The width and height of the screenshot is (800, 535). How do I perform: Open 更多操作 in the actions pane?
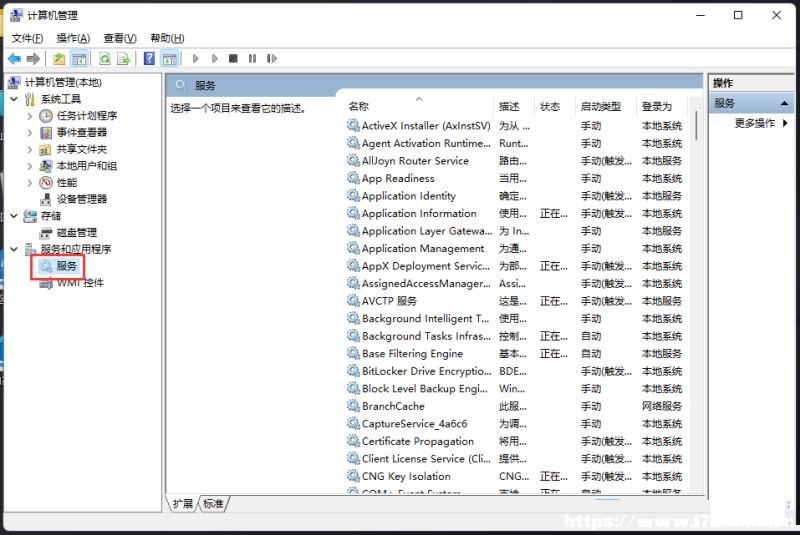(755, 123)
